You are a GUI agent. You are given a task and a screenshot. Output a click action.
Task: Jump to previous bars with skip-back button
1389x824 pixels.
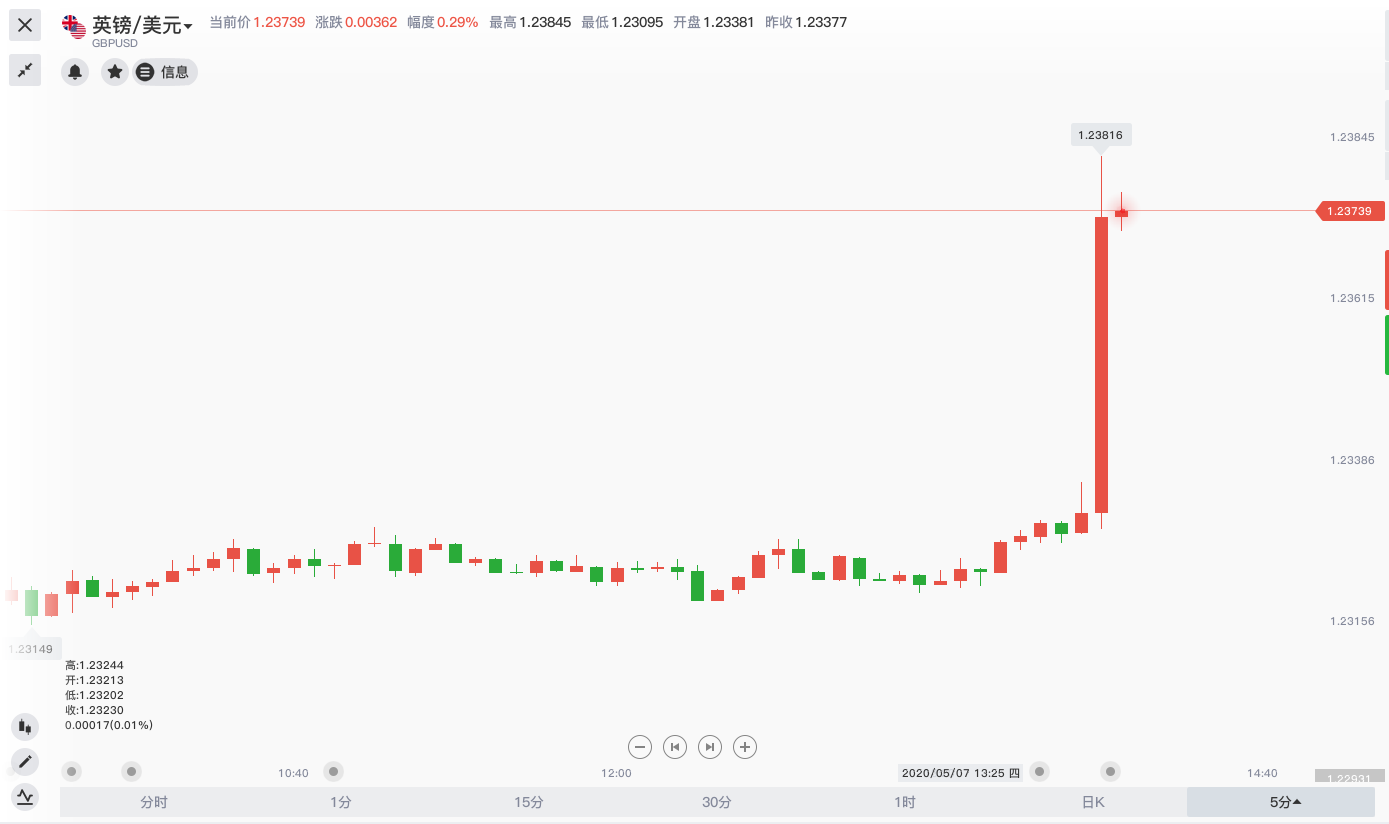[x=675, y=747]
